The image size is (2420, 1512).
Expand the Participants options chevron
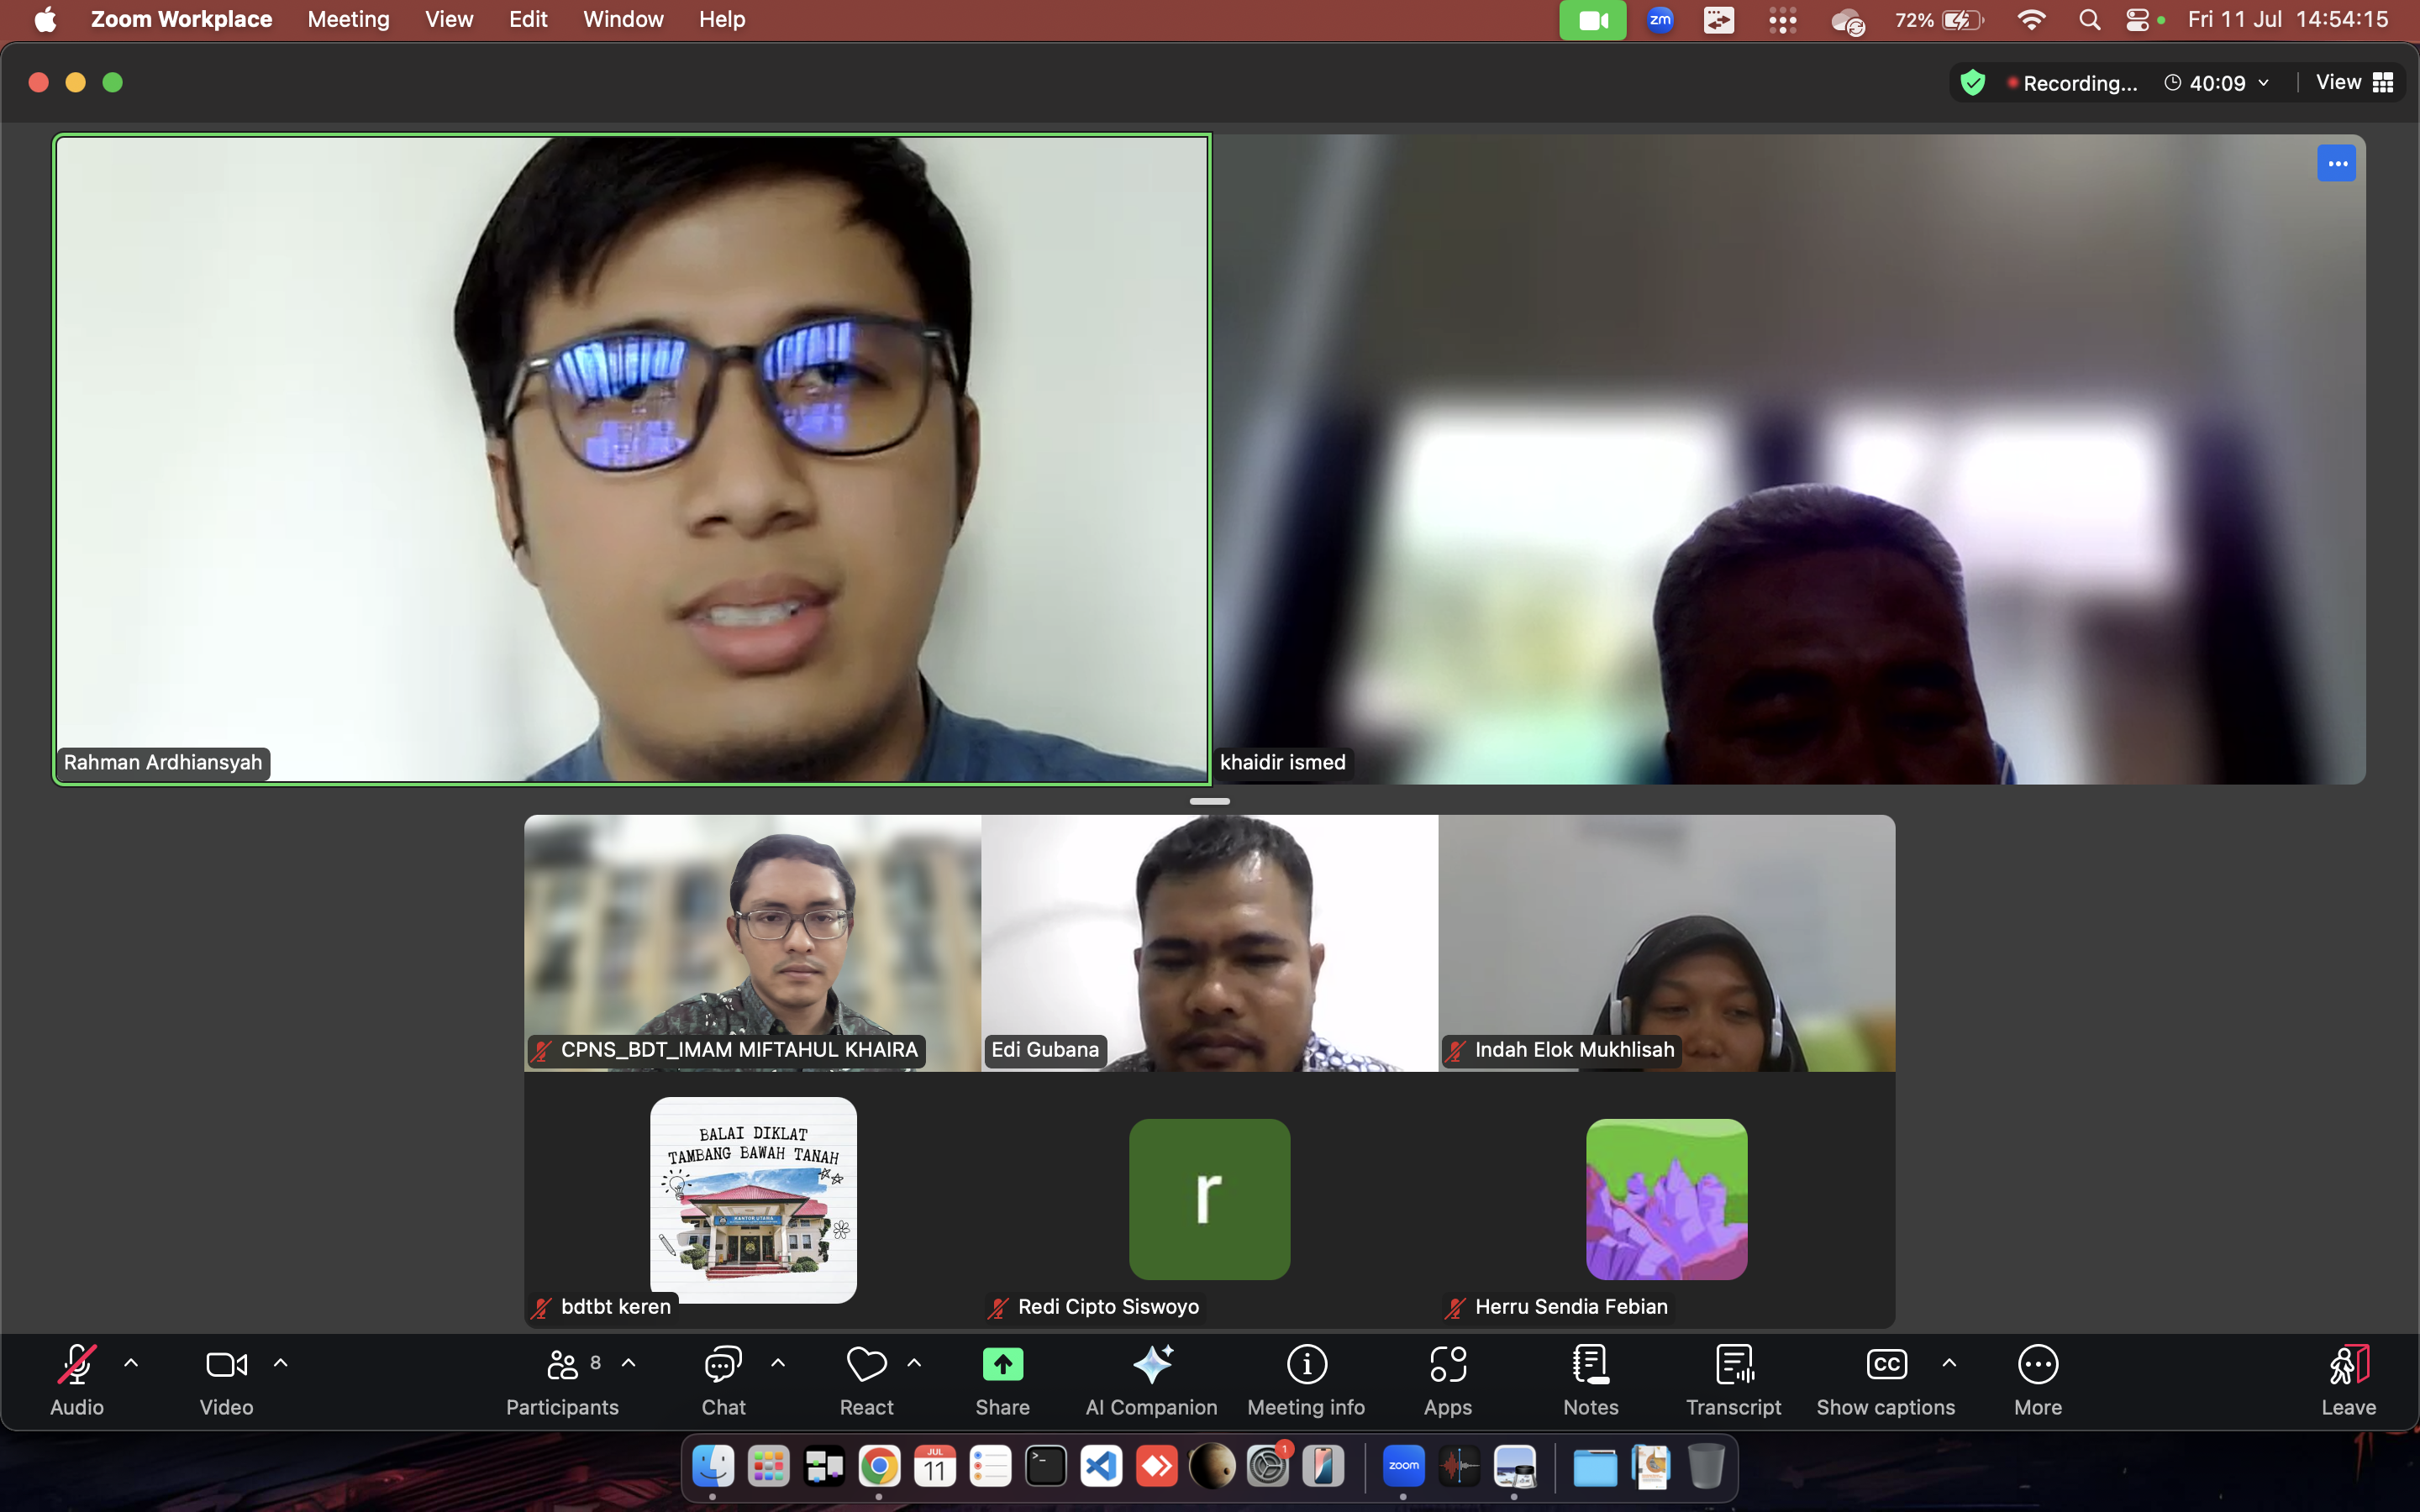(x=629, y=1363)
